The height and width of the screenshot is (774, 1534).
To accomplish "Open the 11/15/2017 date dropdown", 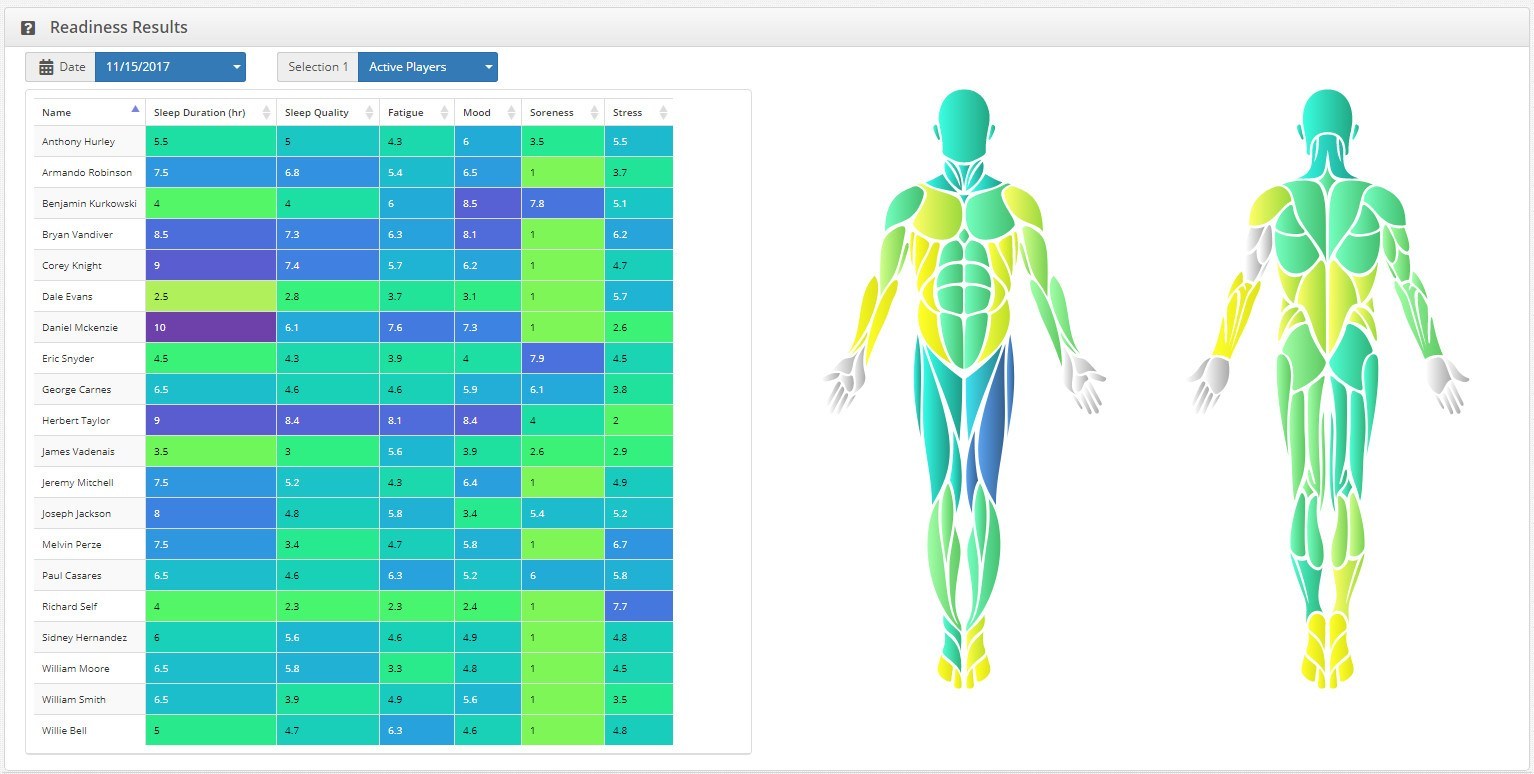I will point(169,67).
